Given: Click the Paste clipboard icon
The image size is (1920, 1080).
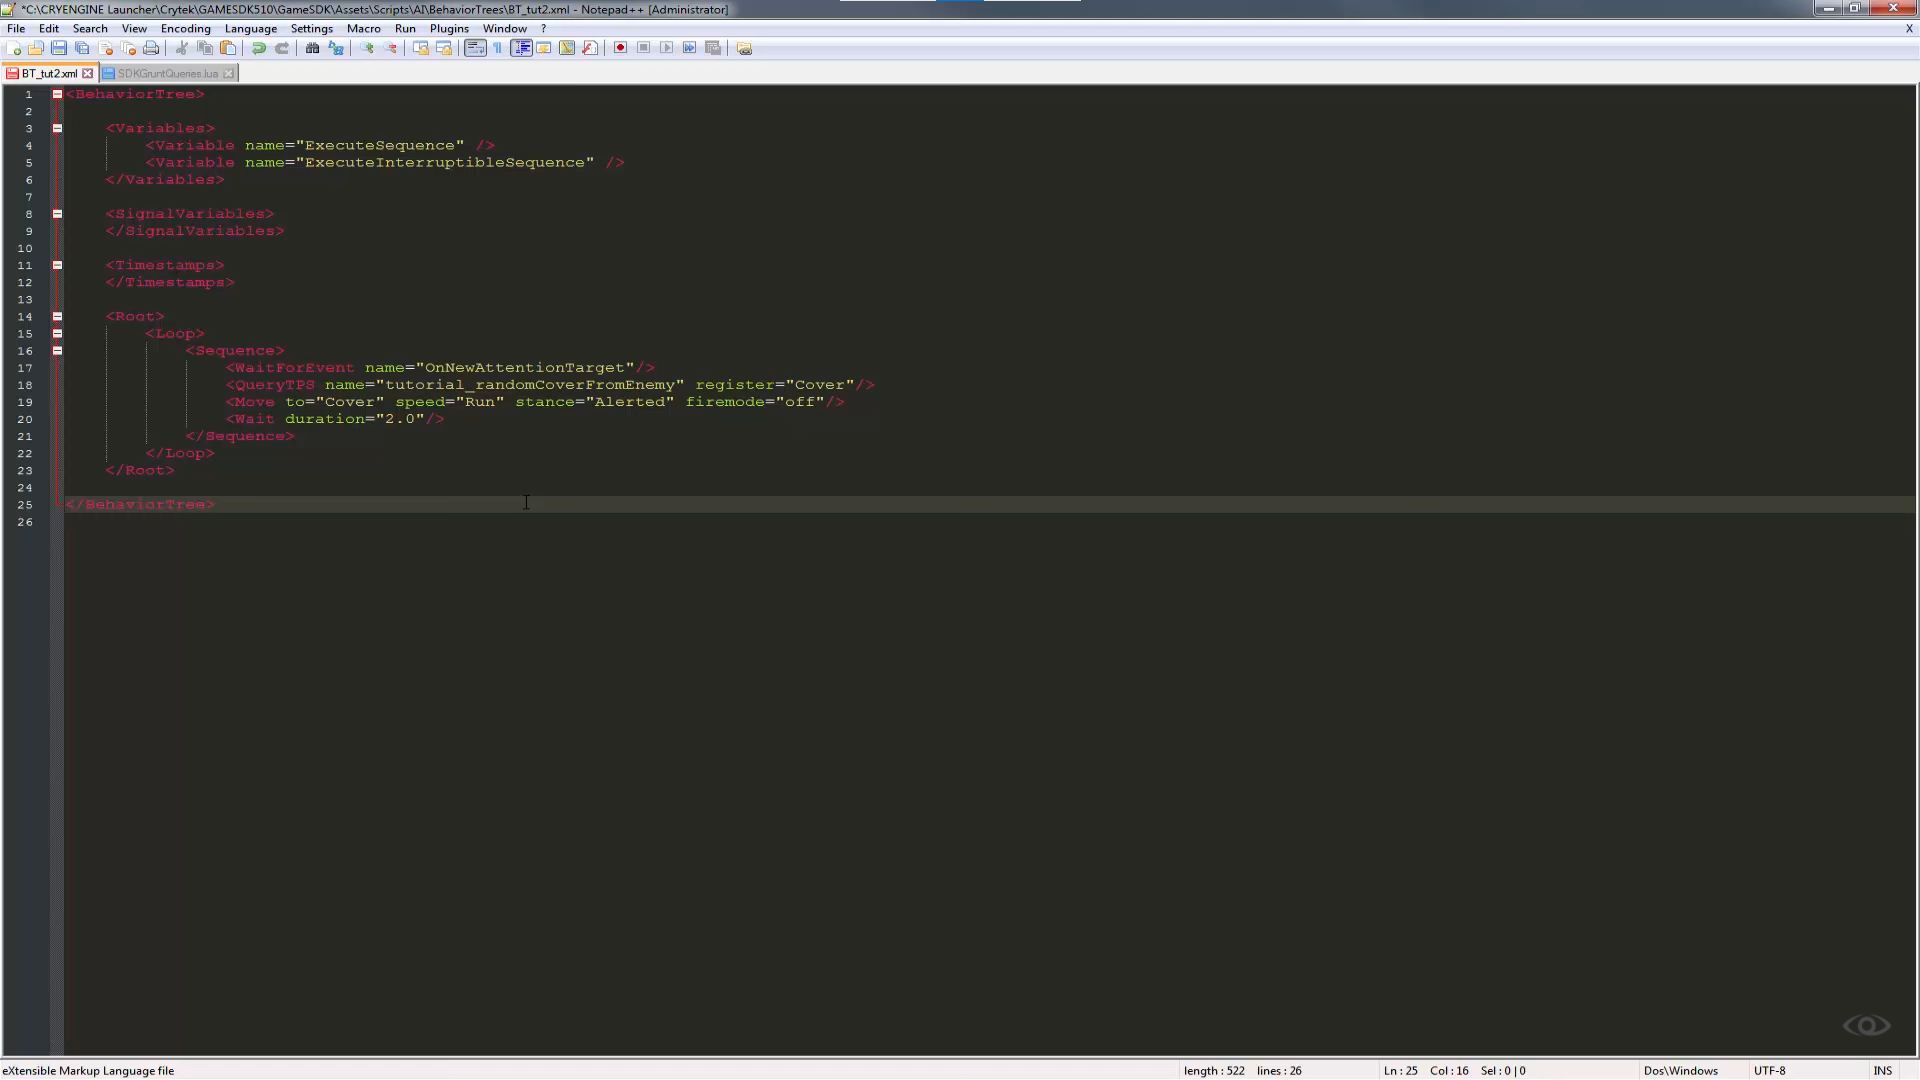Looking at the screenshot, I should [228, 48].
